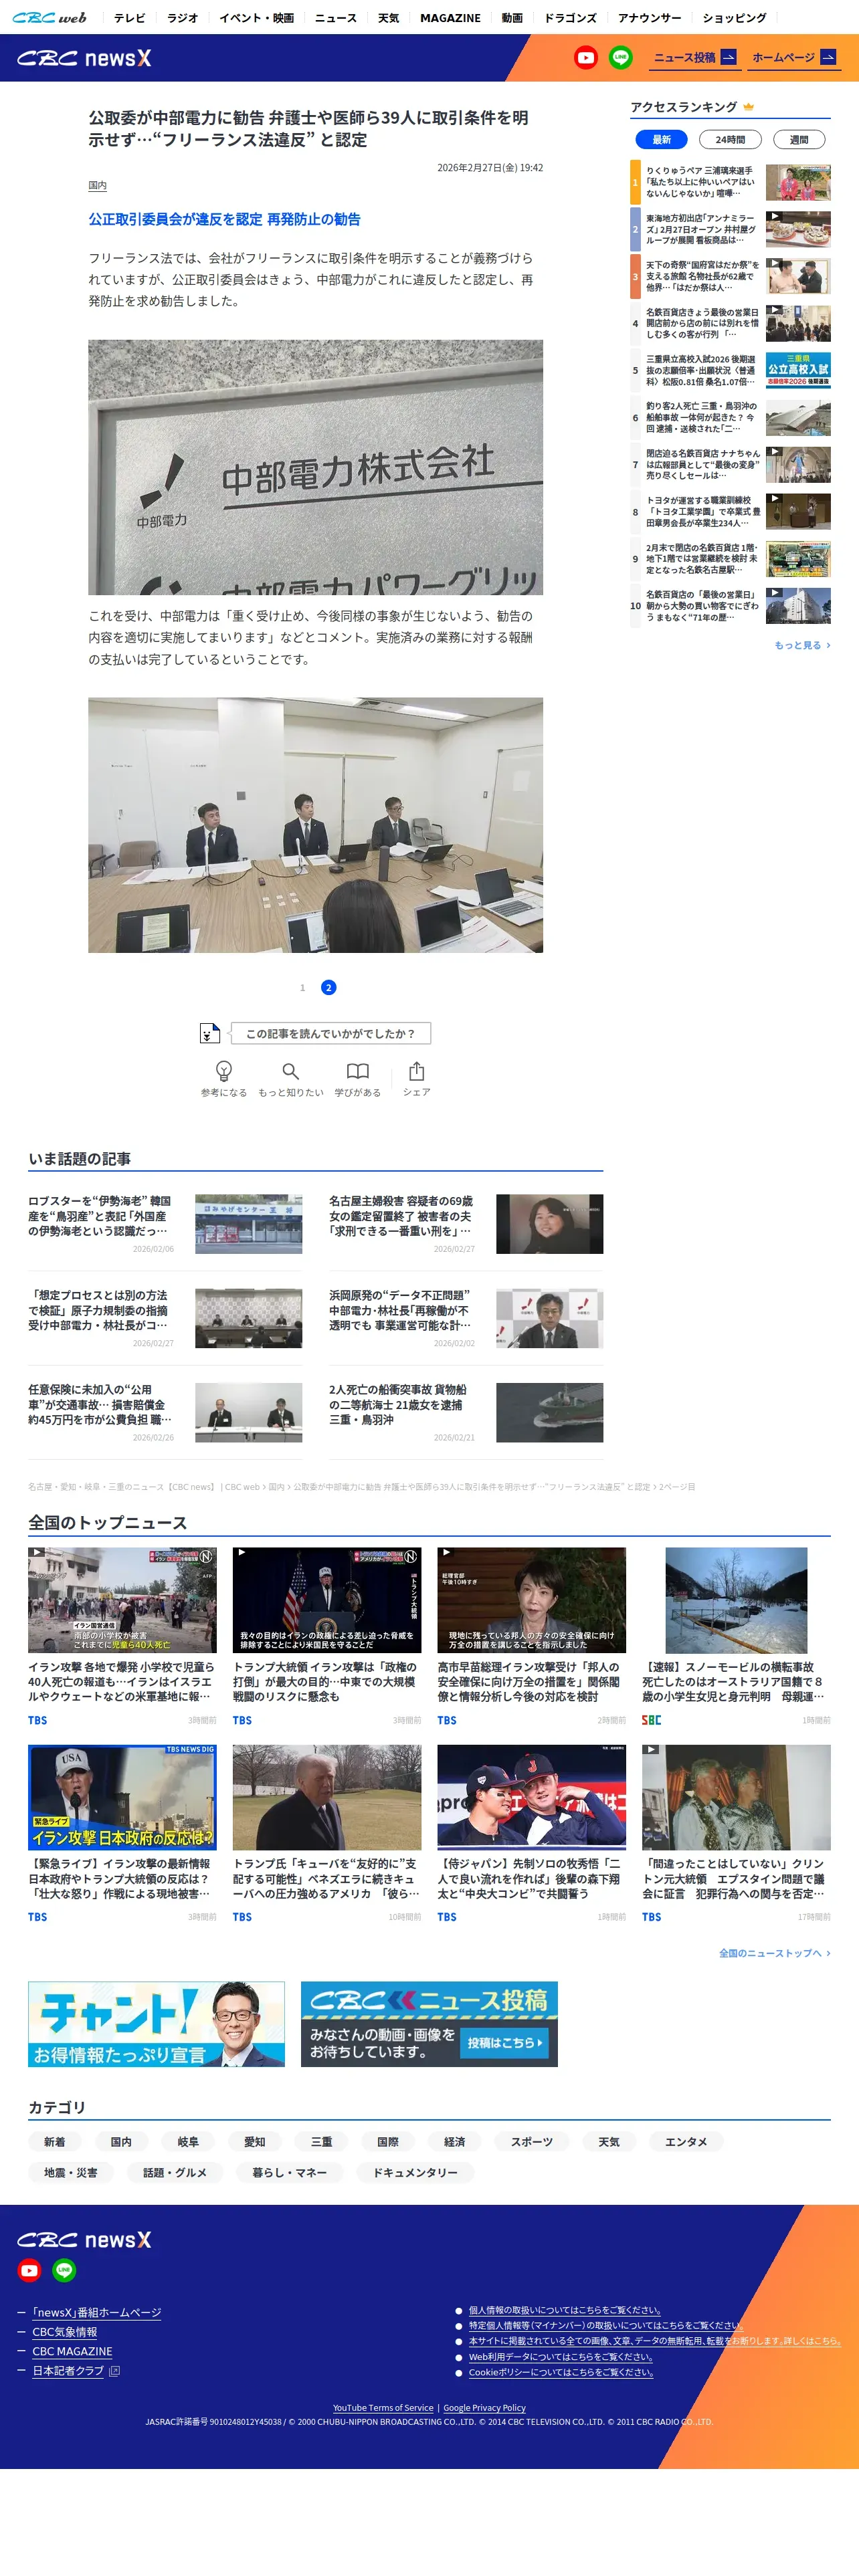Click the current page 2 indicator
The width and height of the screenshot is (859, 2576).
point(328,987)
